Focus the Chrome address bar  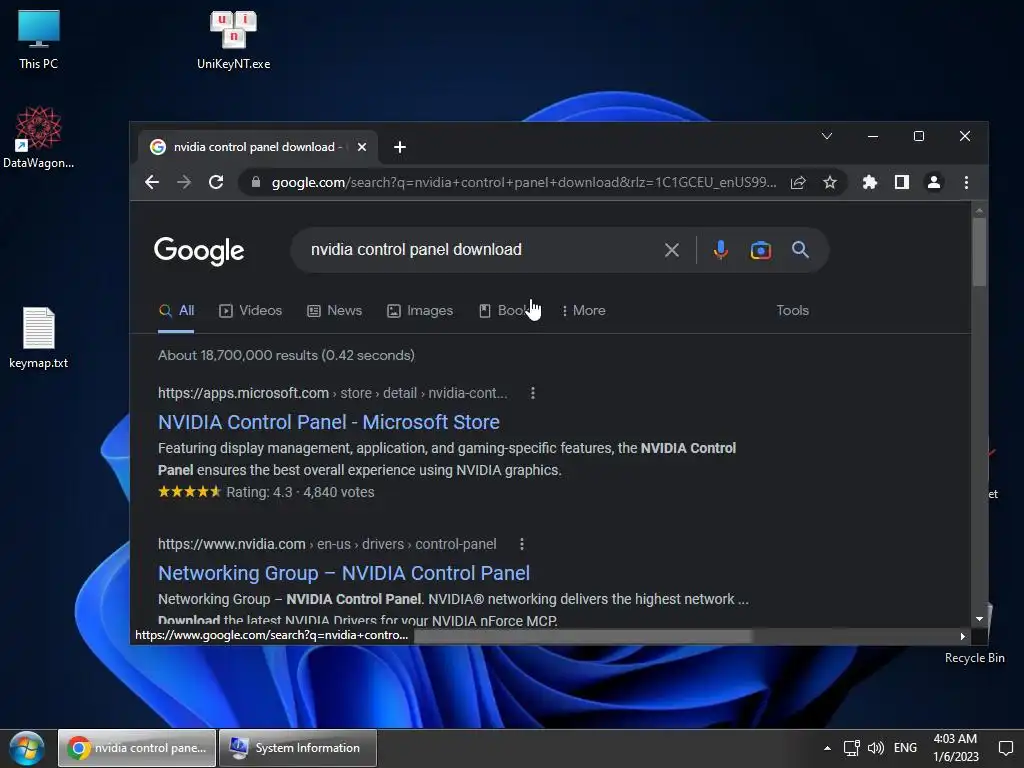click(522, 182)
